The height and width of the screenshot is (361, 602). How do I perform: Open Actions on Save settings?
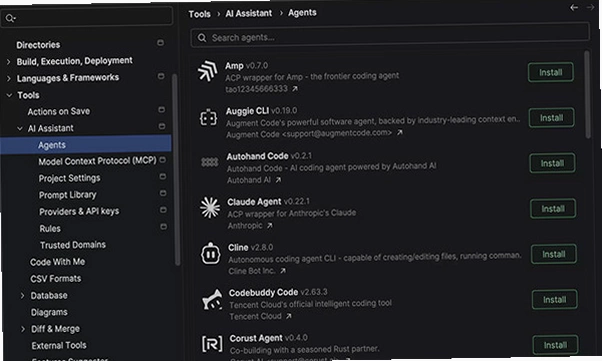click(x=59, y=111)
